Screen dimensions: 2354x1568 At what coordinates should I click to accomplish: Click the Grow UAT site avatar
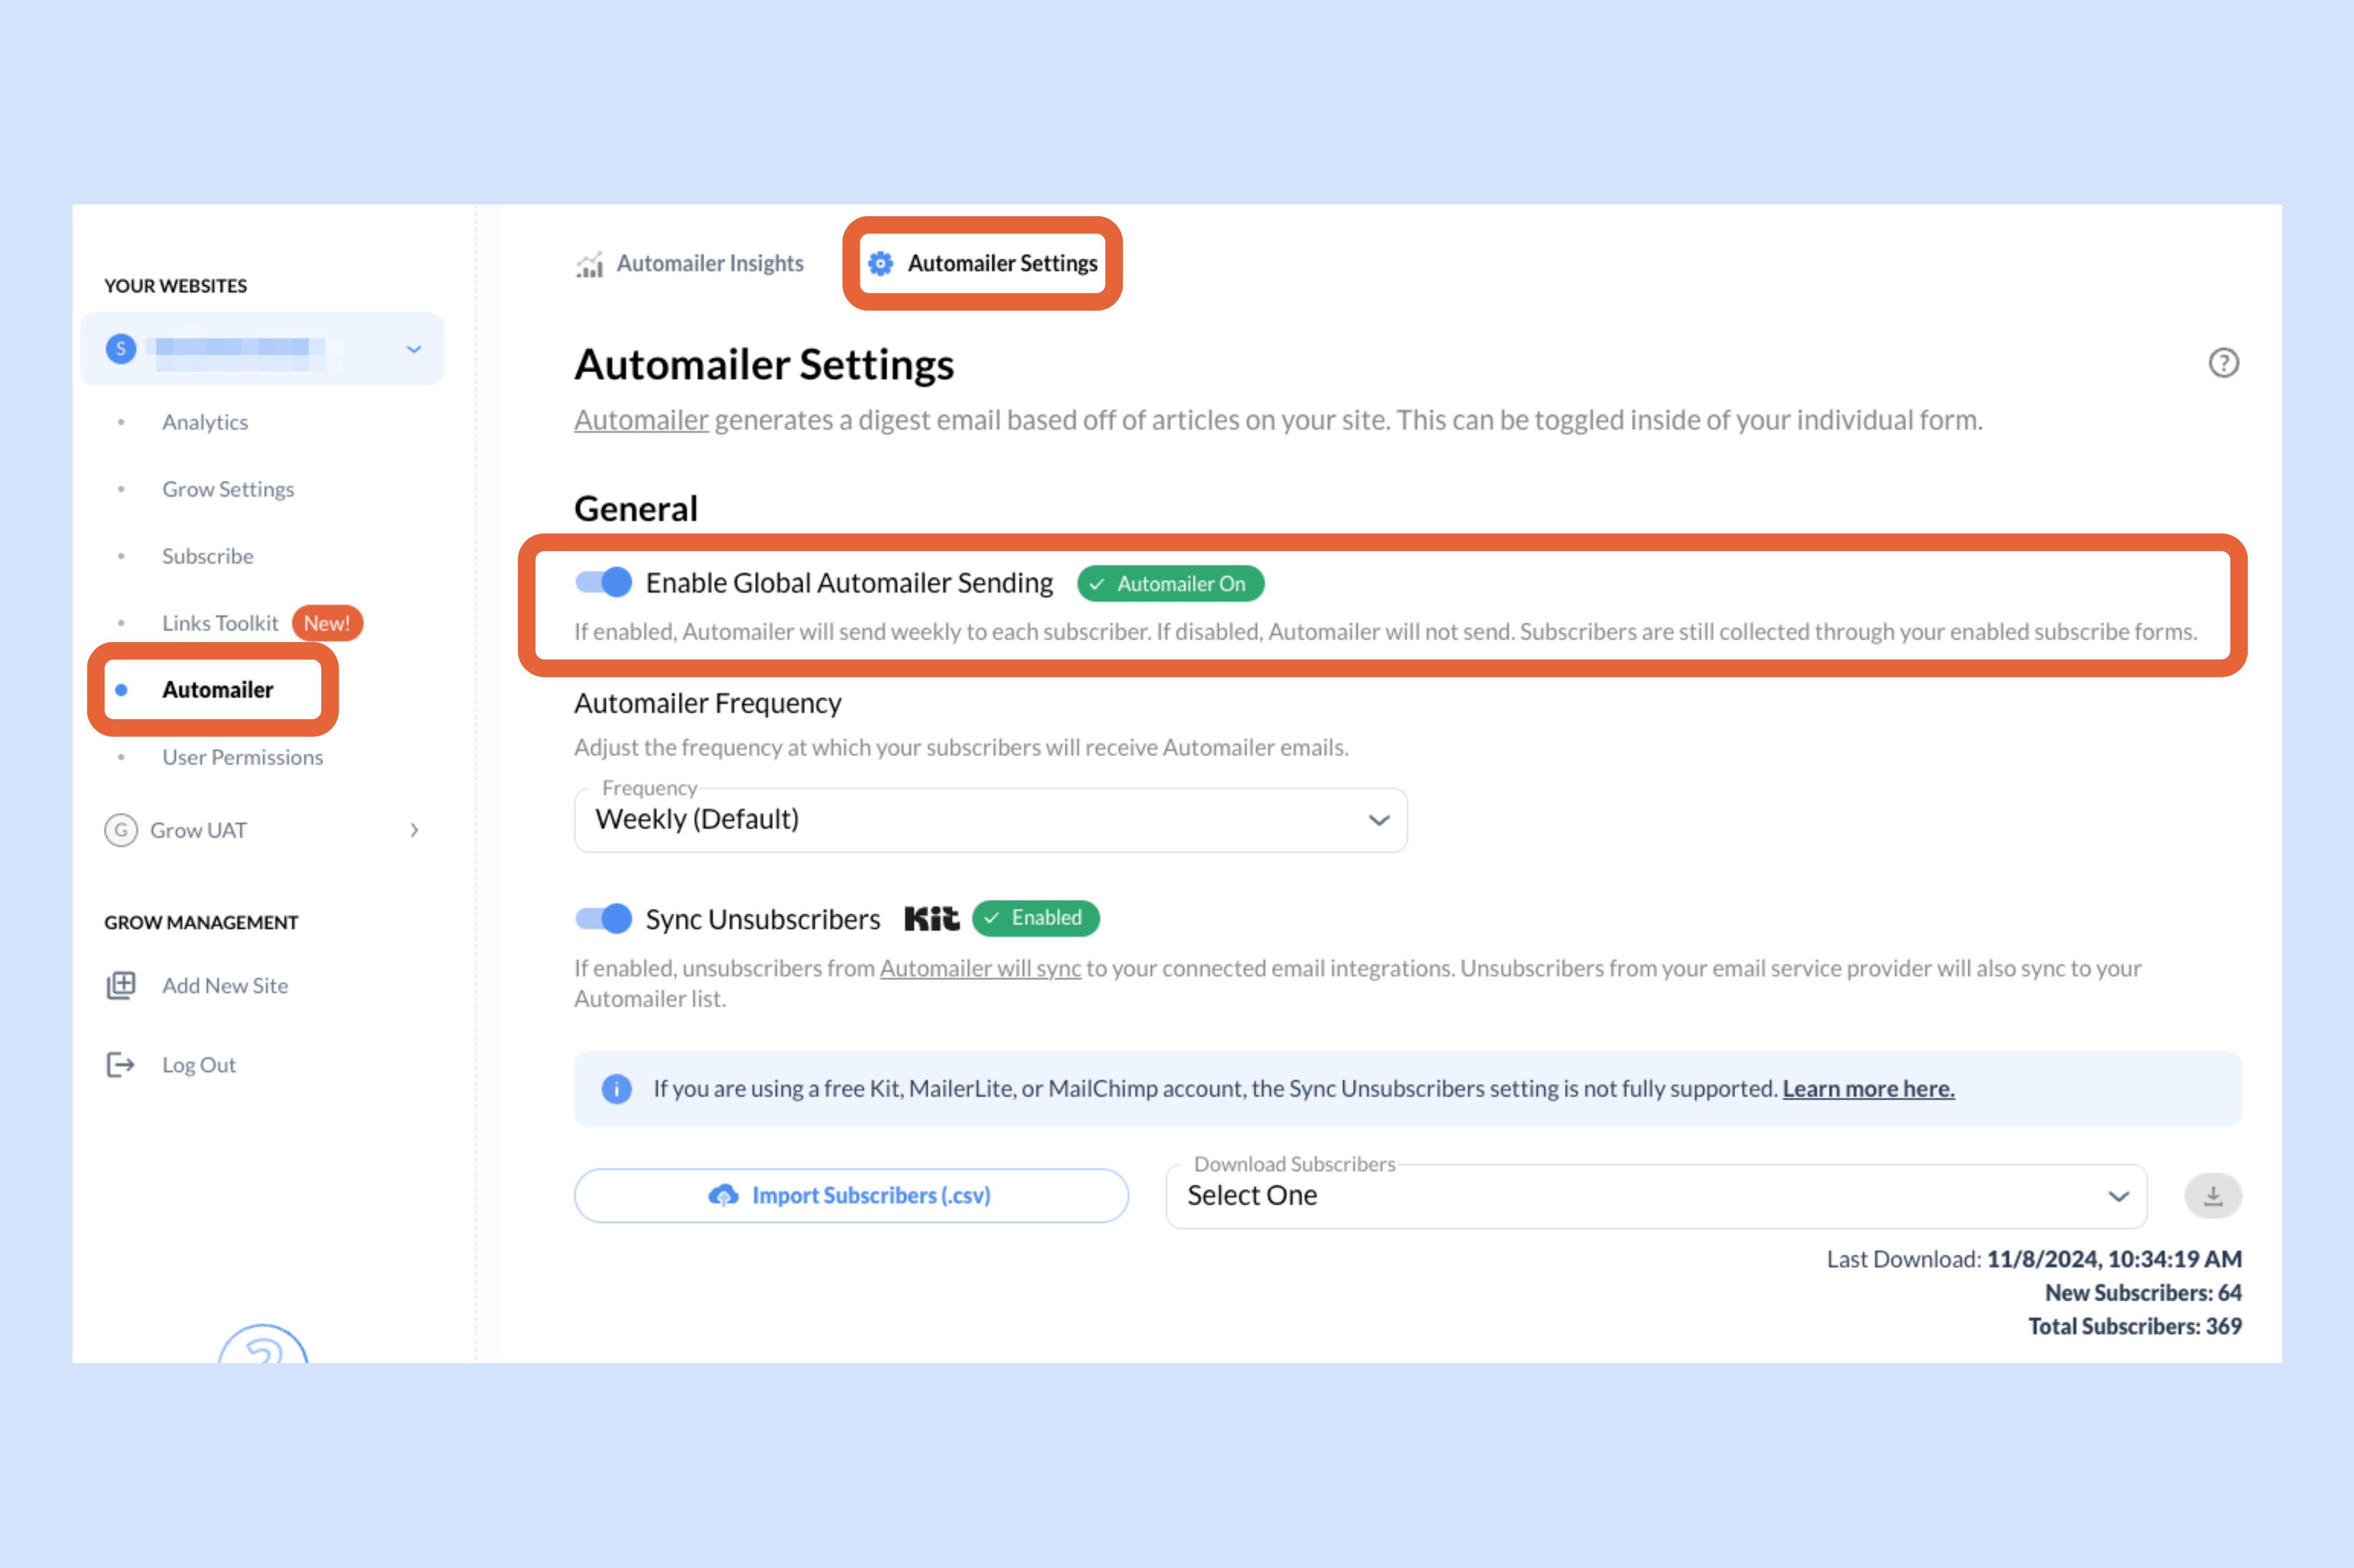click(121, 830)
